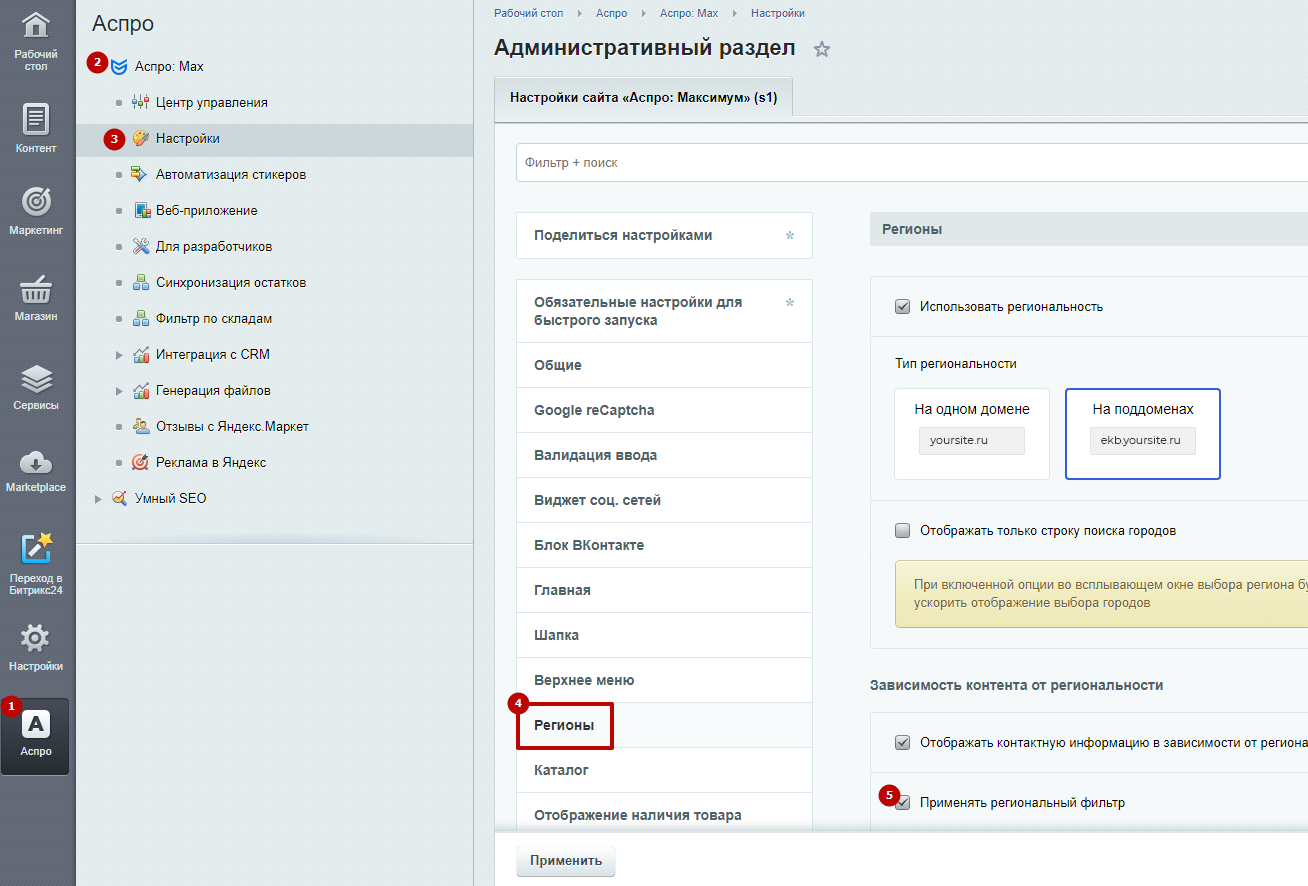1308x886 pixels.
Task: Open the Сервисы sidebar section
Action: [36, 386]
